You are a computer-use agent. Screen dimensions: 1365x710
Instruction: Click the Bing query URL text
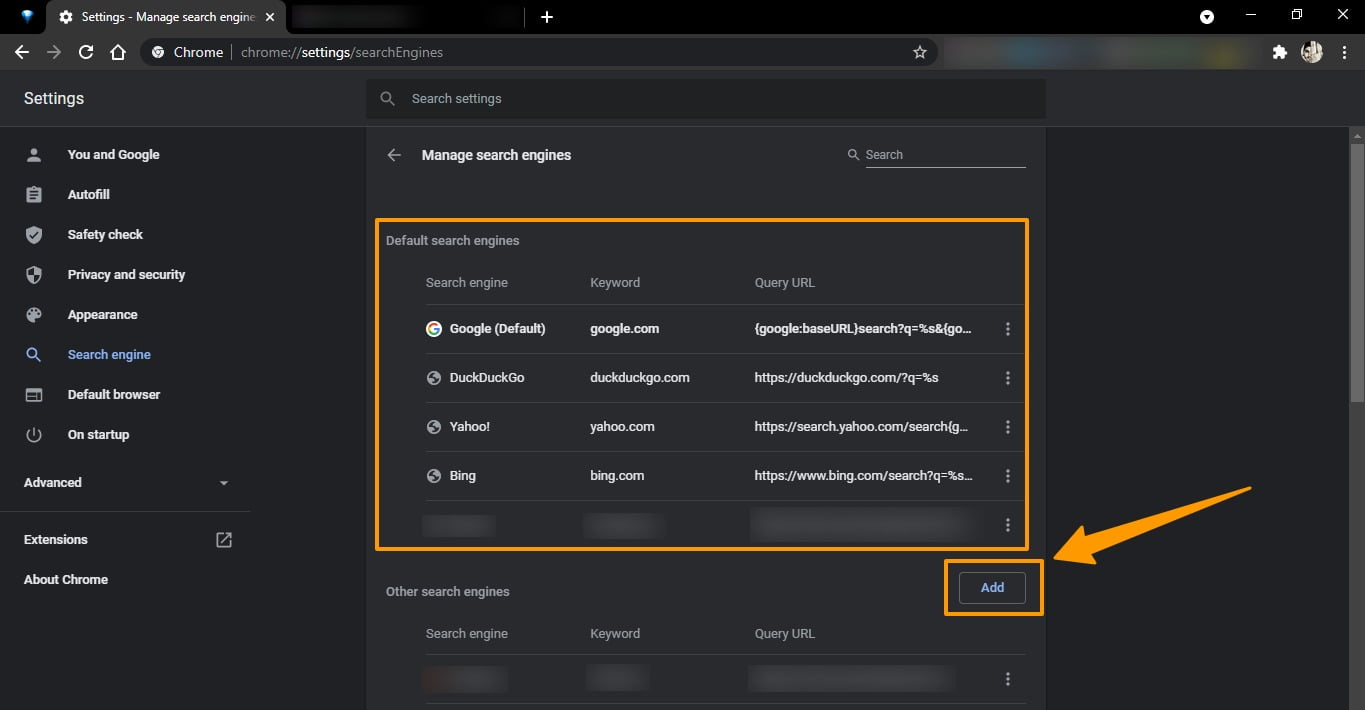tap(863, 476)
